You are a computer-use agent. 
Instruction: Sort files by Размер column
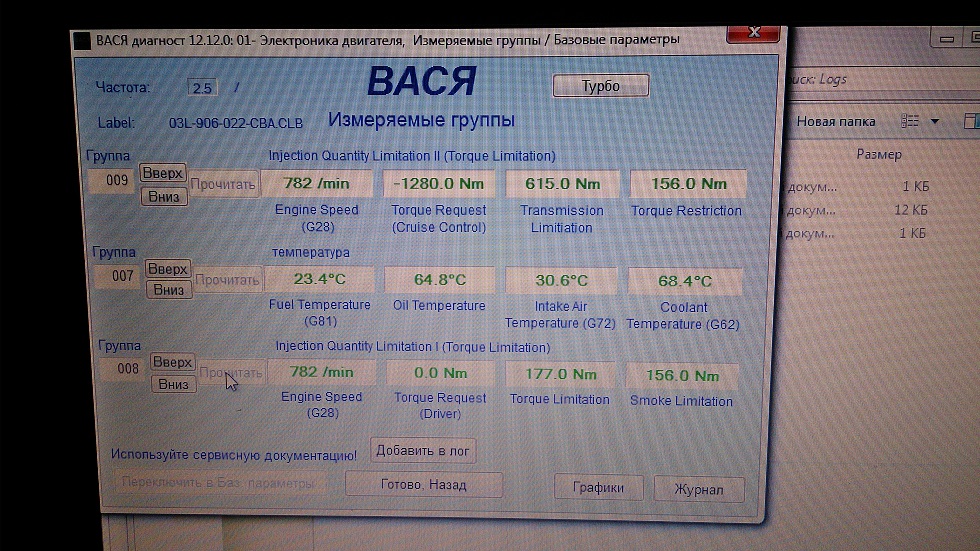pyautogui.click(x=879, y=155)
